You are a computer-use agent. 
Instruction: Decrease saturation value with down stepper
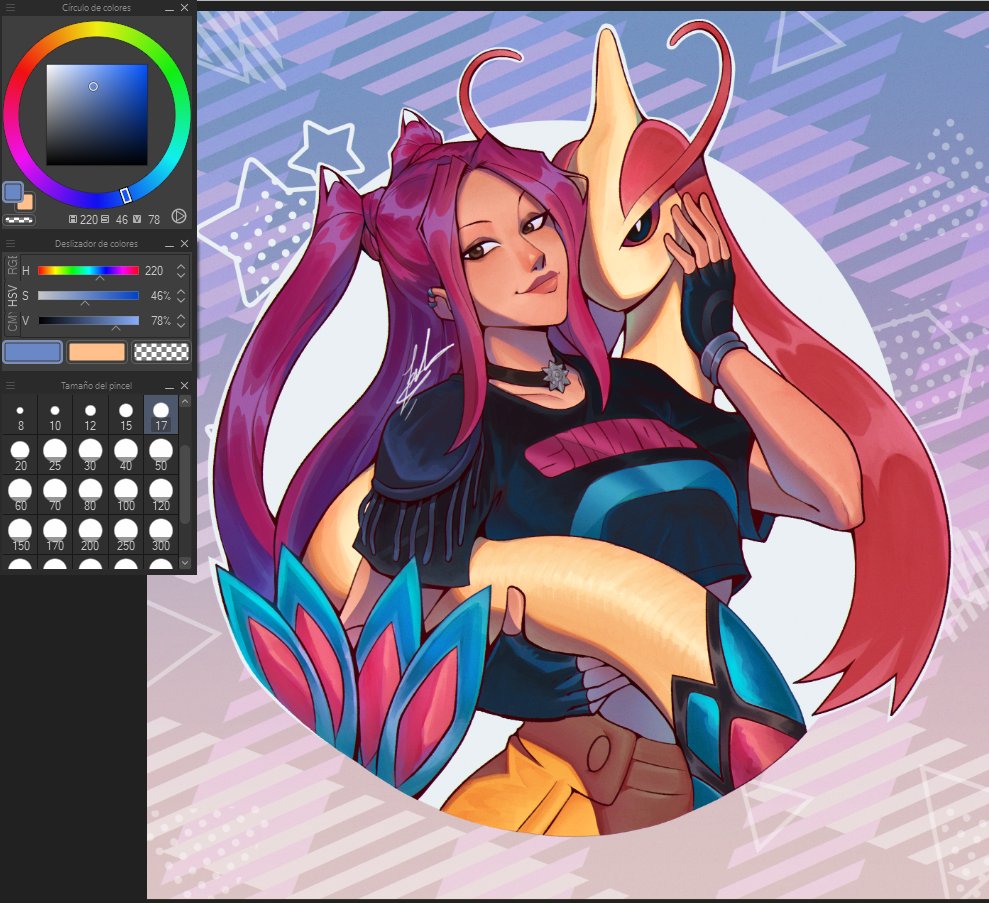182,300
